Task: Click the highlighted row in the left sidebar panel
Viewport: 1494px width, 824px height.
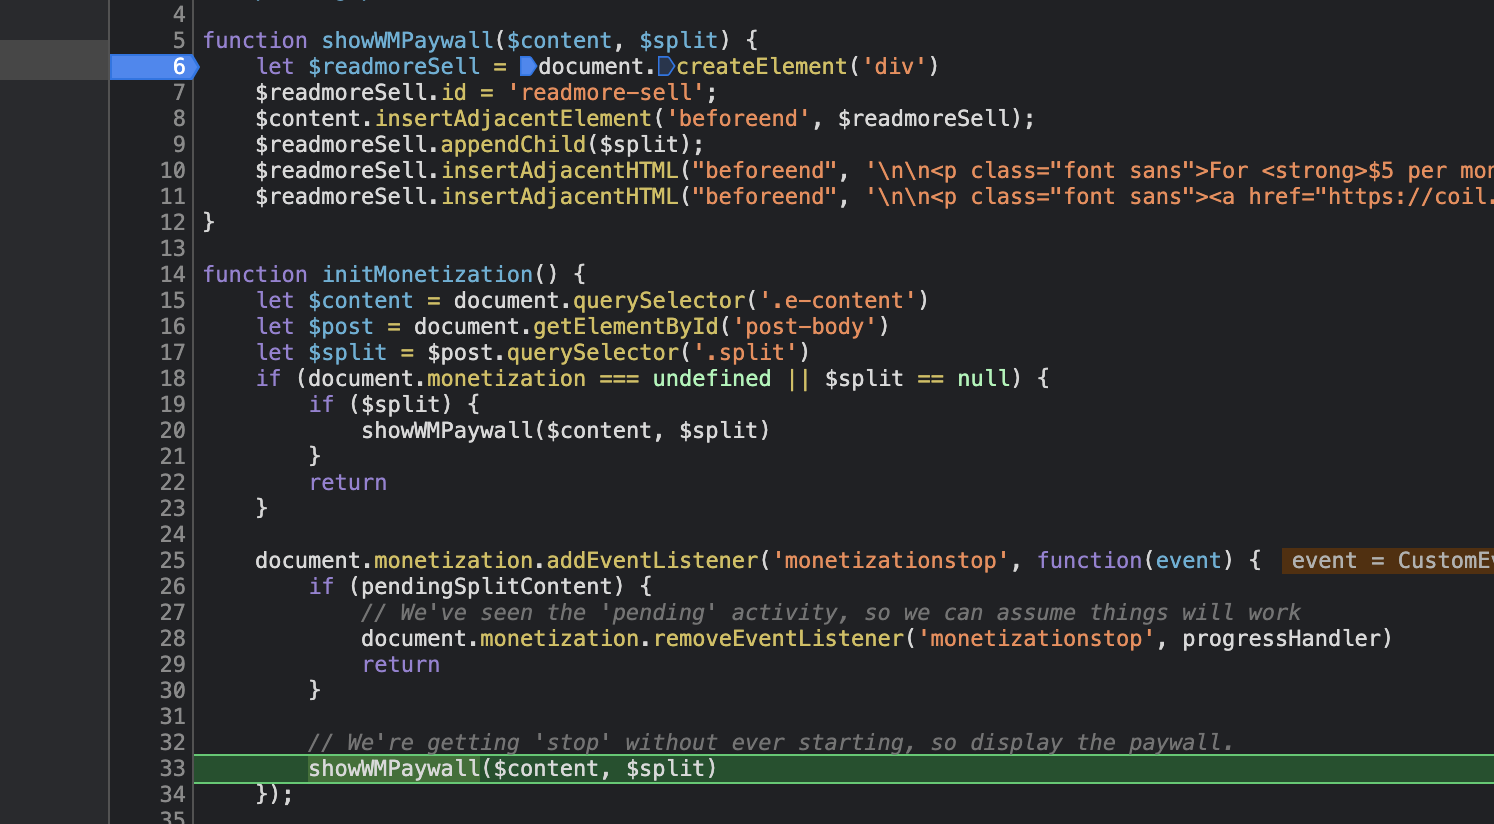Action: (54, 60)
